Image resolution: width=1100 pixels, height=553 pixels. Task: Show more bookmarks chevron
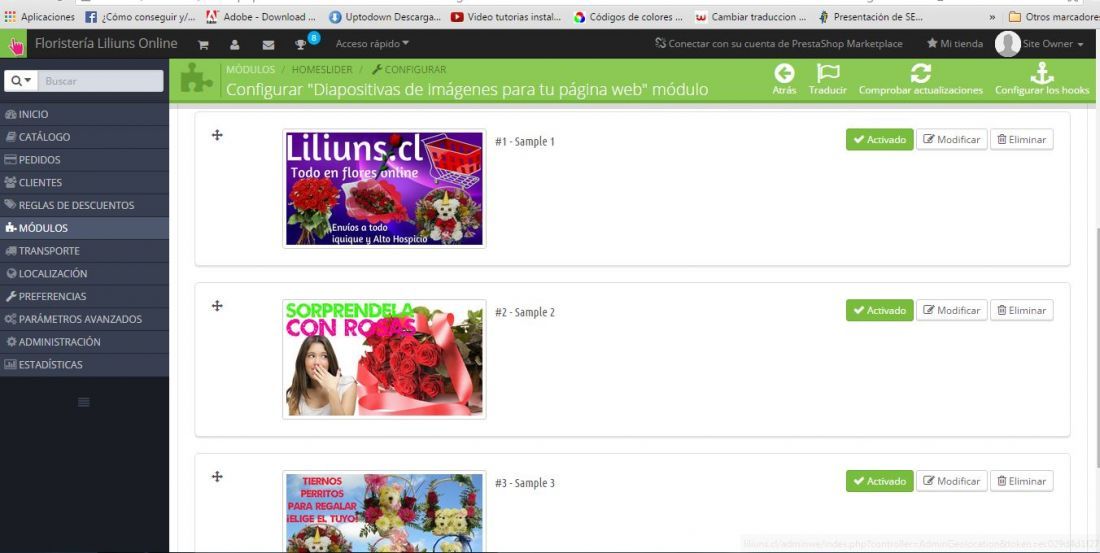click(x=992, y=17)
